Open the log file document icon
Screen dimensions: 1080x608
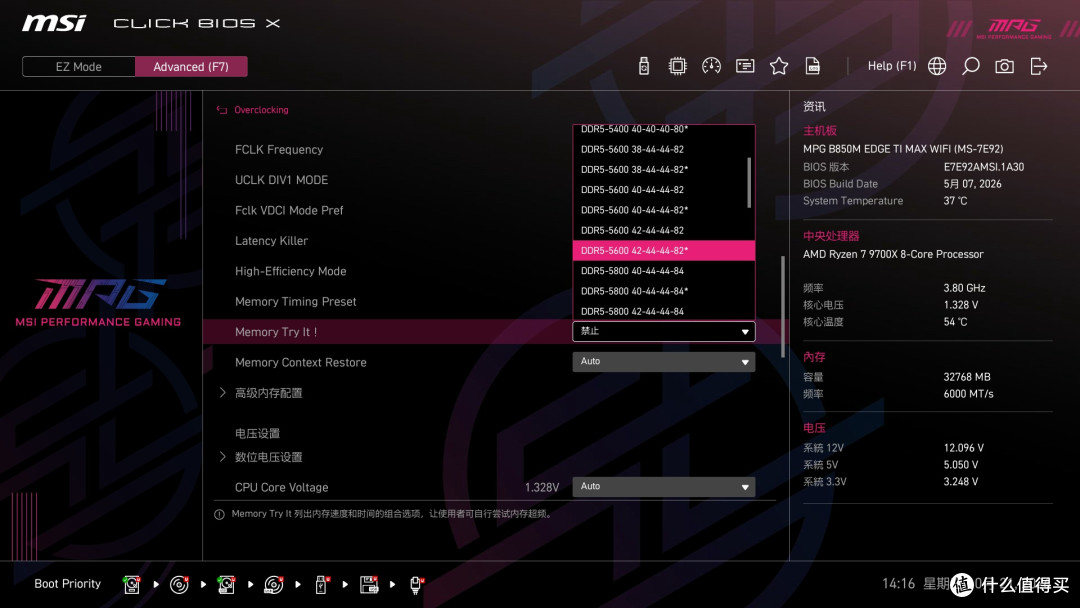click(813, 66)
